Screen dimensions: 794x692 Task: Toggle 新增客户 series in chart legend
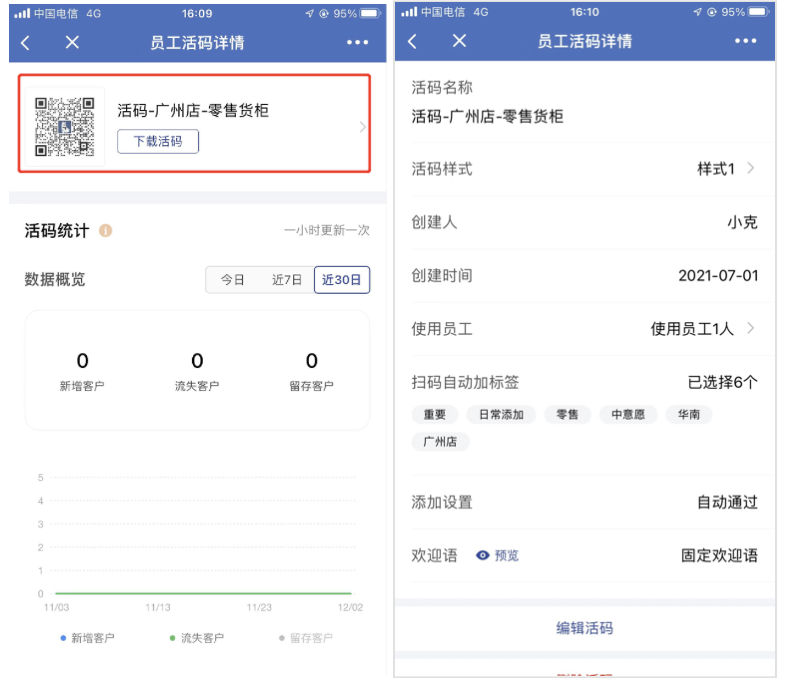[x=87, y=638]
